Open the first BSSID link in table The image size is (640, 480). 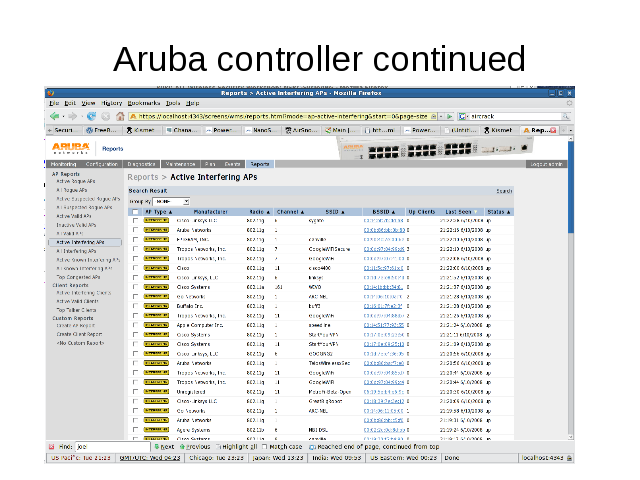tap(384, 221)
